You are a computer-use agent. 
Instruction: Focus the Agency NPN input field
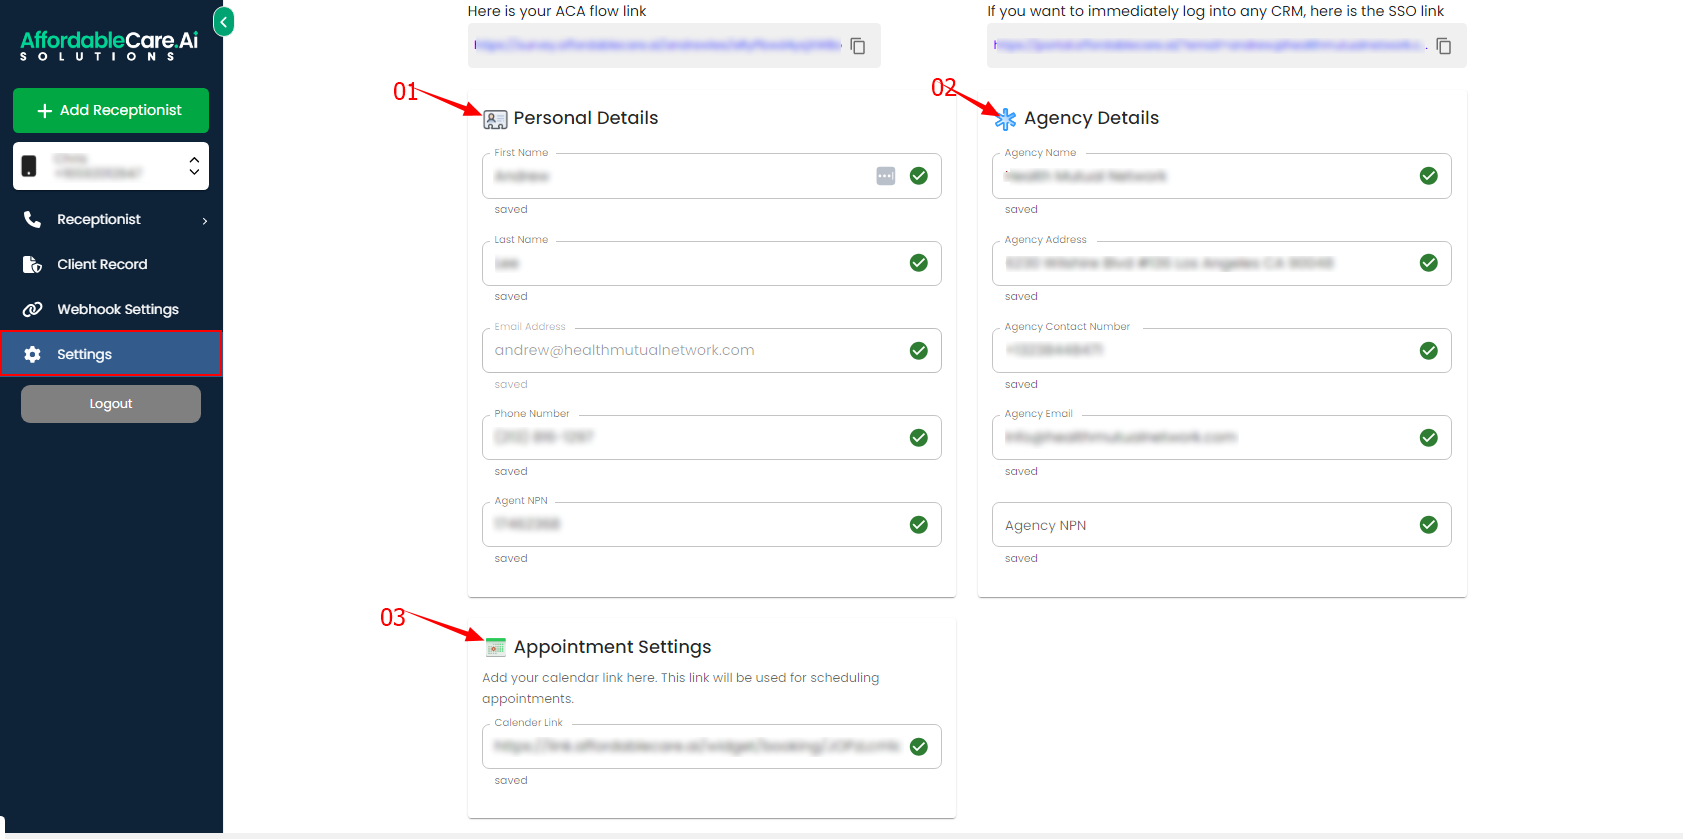coord(1200,525)
